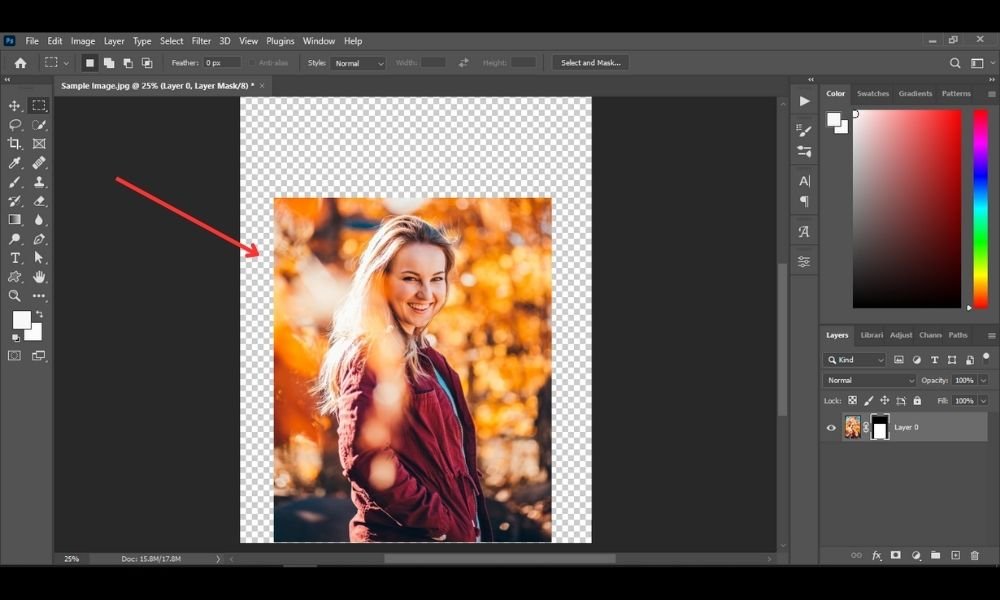Open the Kind layer filter dropdown
Screen dimensions: 1000x600
coord(855,360)
